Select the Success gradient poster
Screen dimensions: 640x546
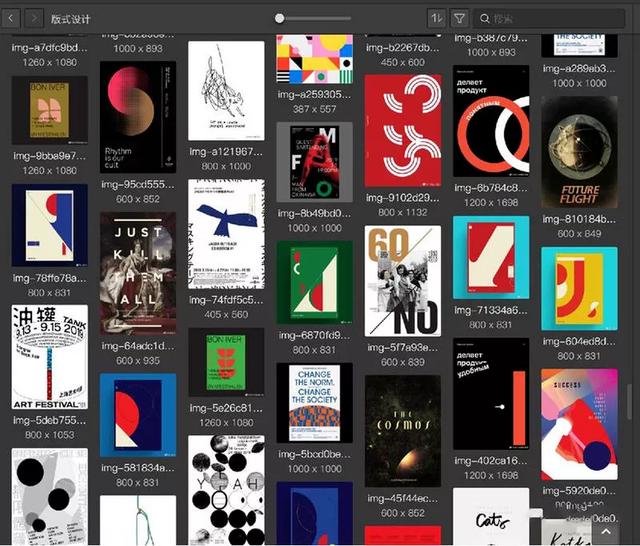[x=579, y=424]
